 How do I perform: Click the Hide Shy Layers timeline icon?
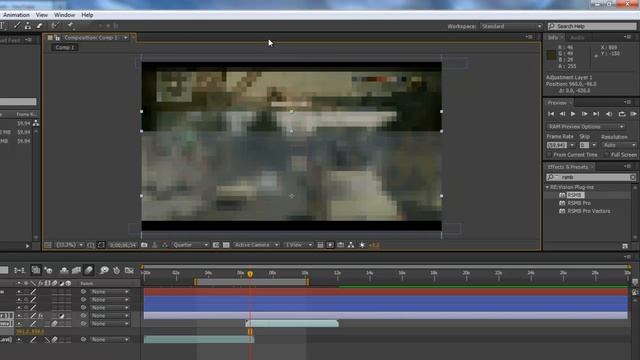tap(64, 270)
